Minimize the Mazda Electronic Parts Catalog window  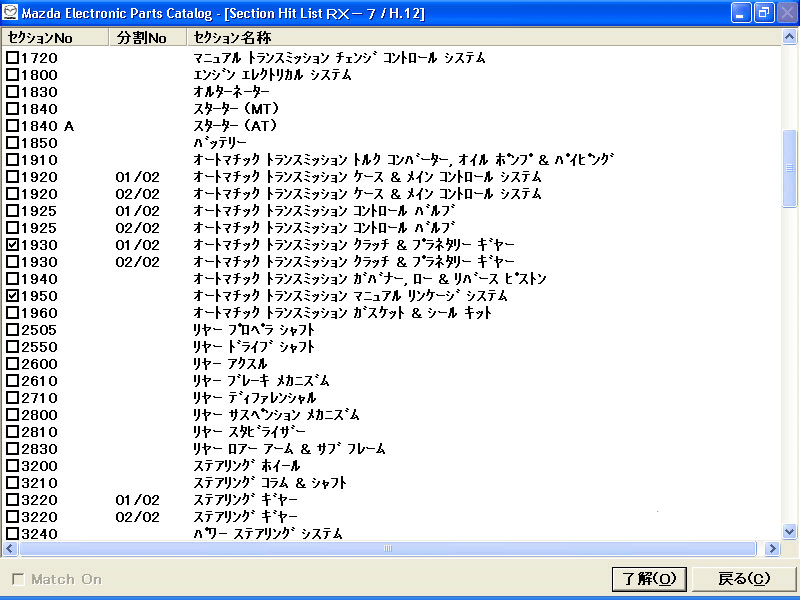[740, 13]
